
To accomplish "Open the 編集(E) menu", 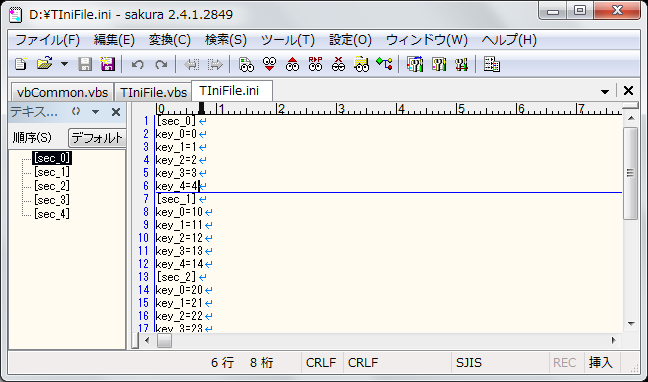I will 114,40.
